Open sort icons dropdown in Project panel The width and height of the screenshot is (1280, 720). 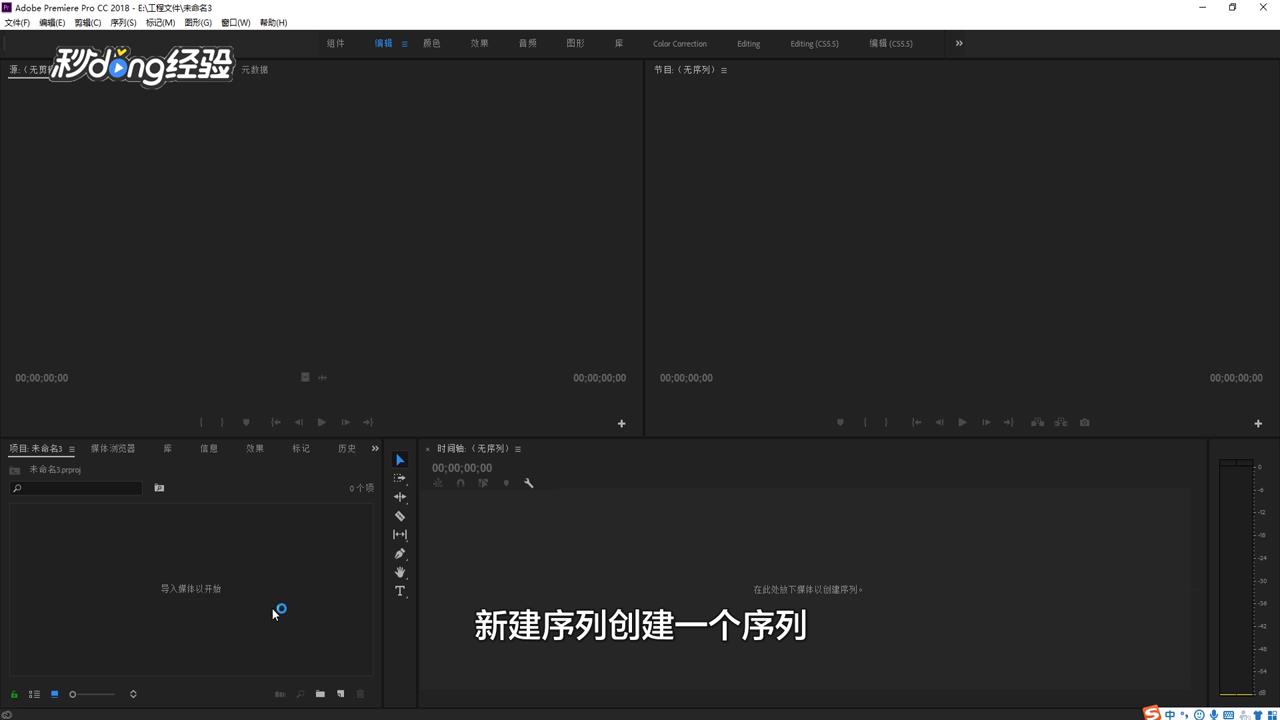tap(133, 694)
